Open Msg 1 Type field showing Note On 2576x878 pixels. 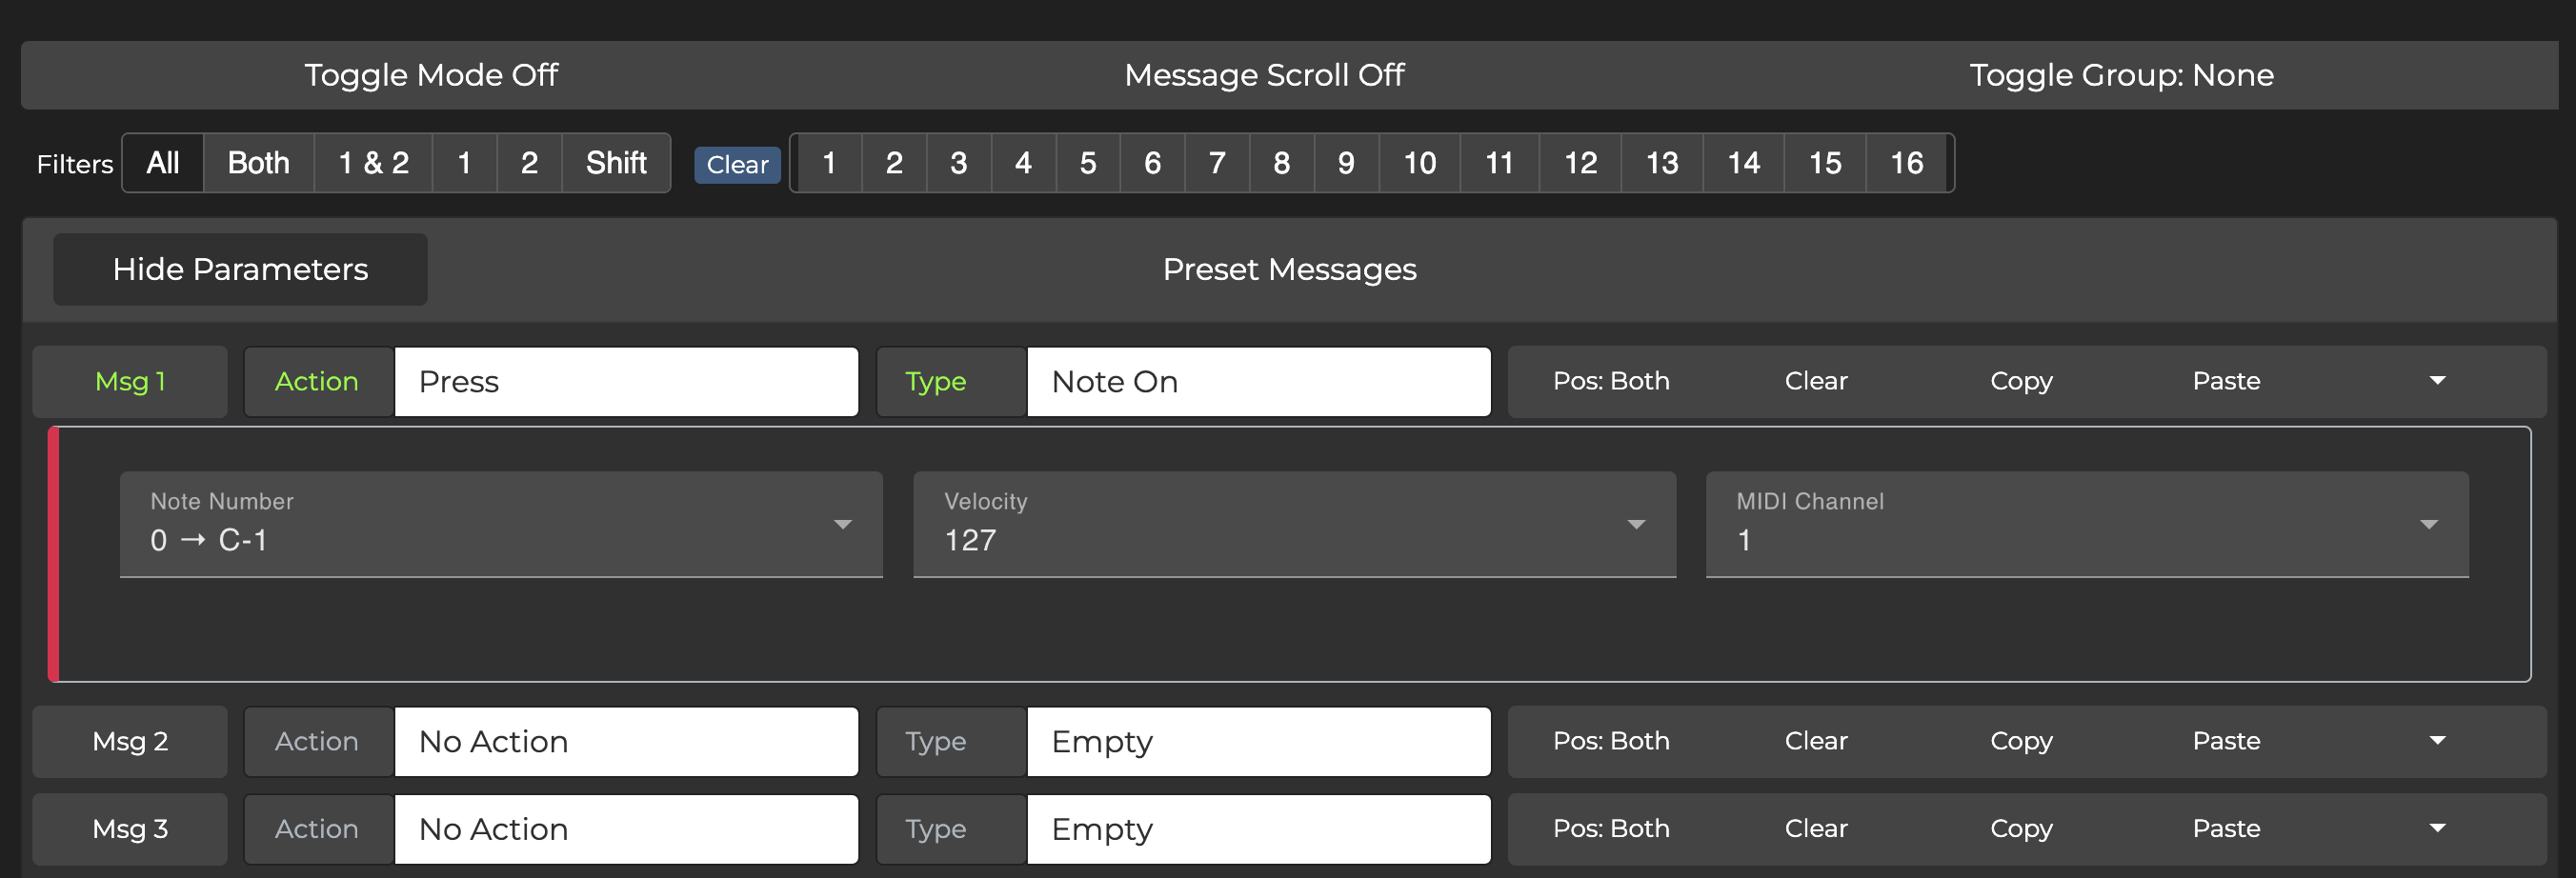pyautogui.click(x=1258, y=381)
